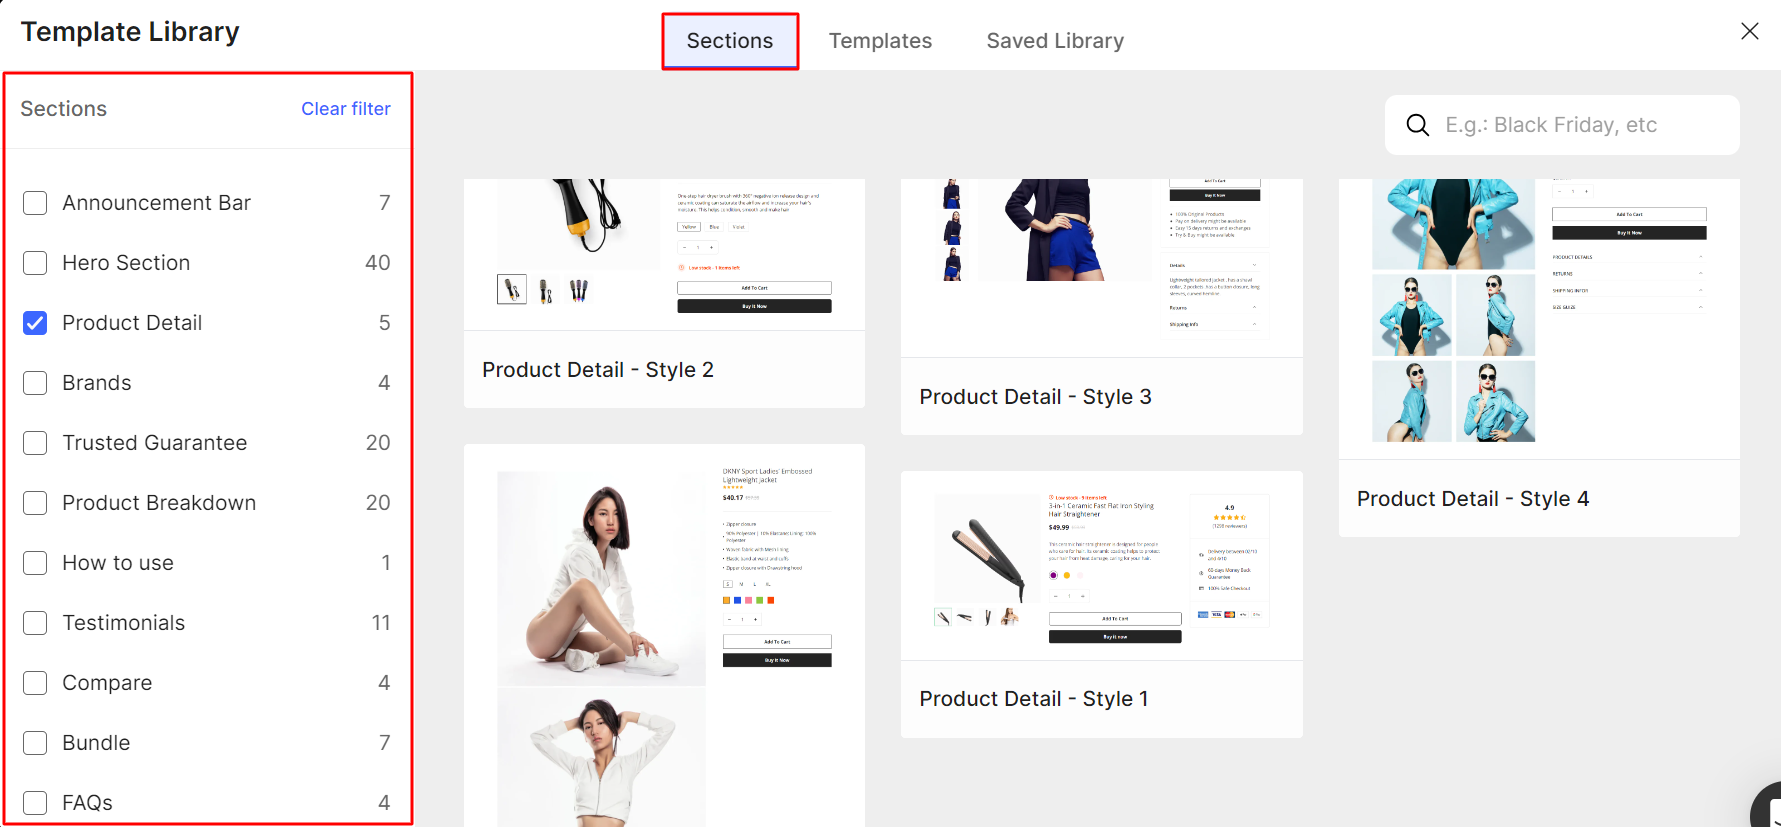Open Product Detail - Style 2 thumbnail
Image resolution: width=1781 pixels, height=827 pixels.
point(664,254)
